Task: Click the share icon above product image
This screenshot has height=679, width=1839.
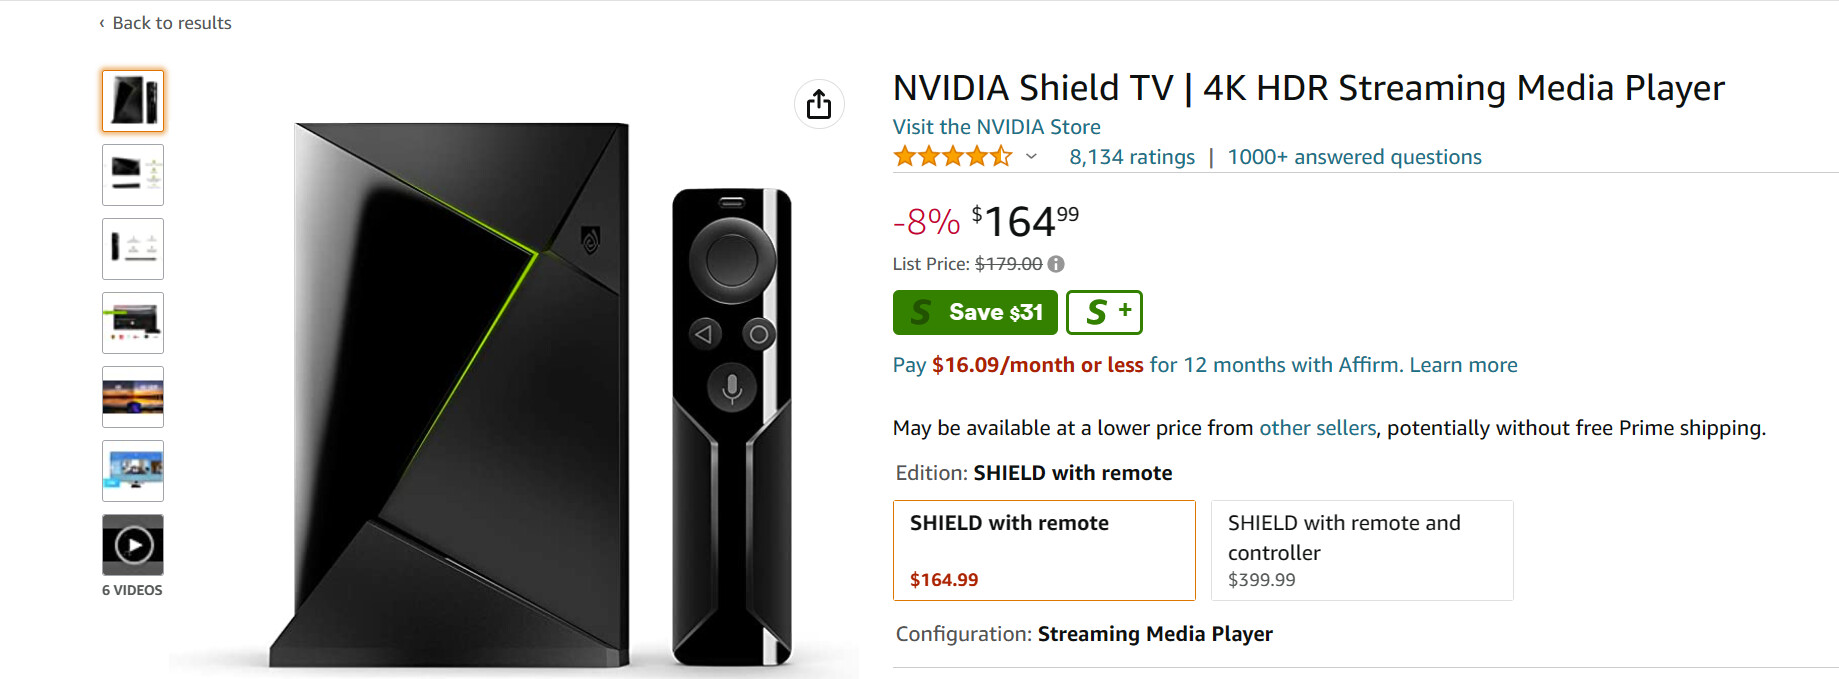Action: (819, 104)
